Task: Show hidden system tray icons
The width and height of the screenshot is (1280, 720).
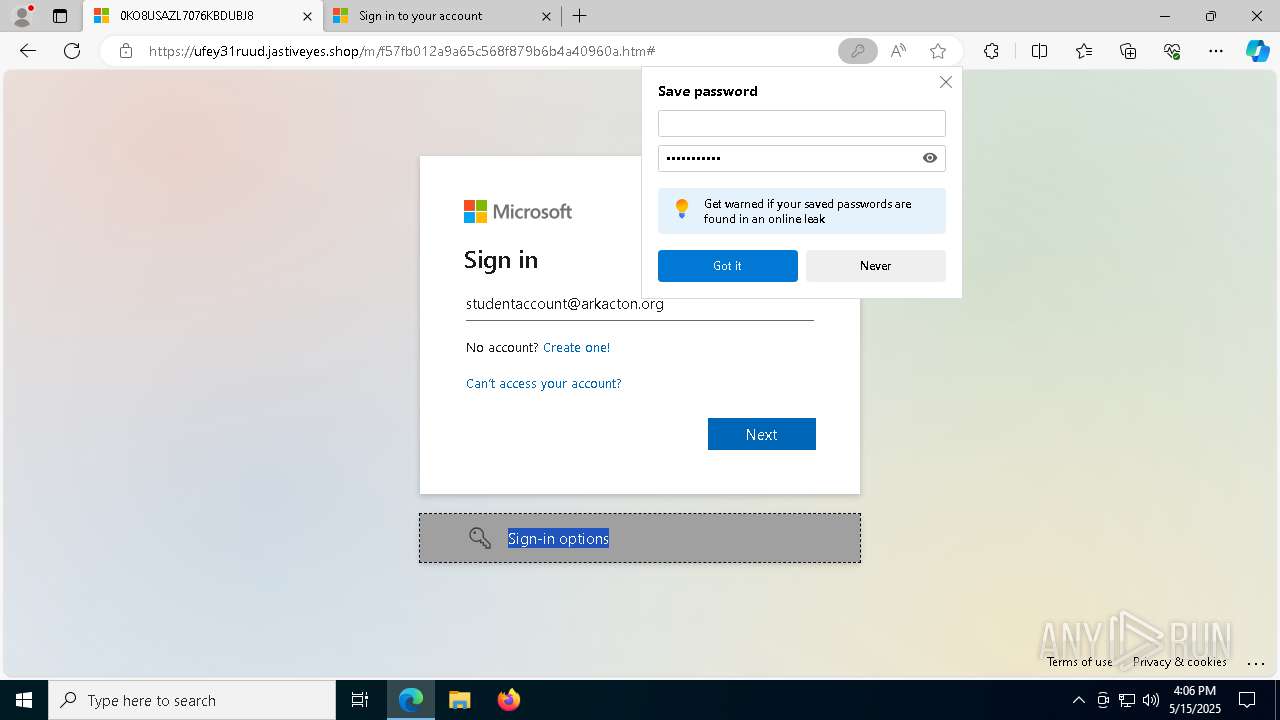Action: click(1078, 700)
